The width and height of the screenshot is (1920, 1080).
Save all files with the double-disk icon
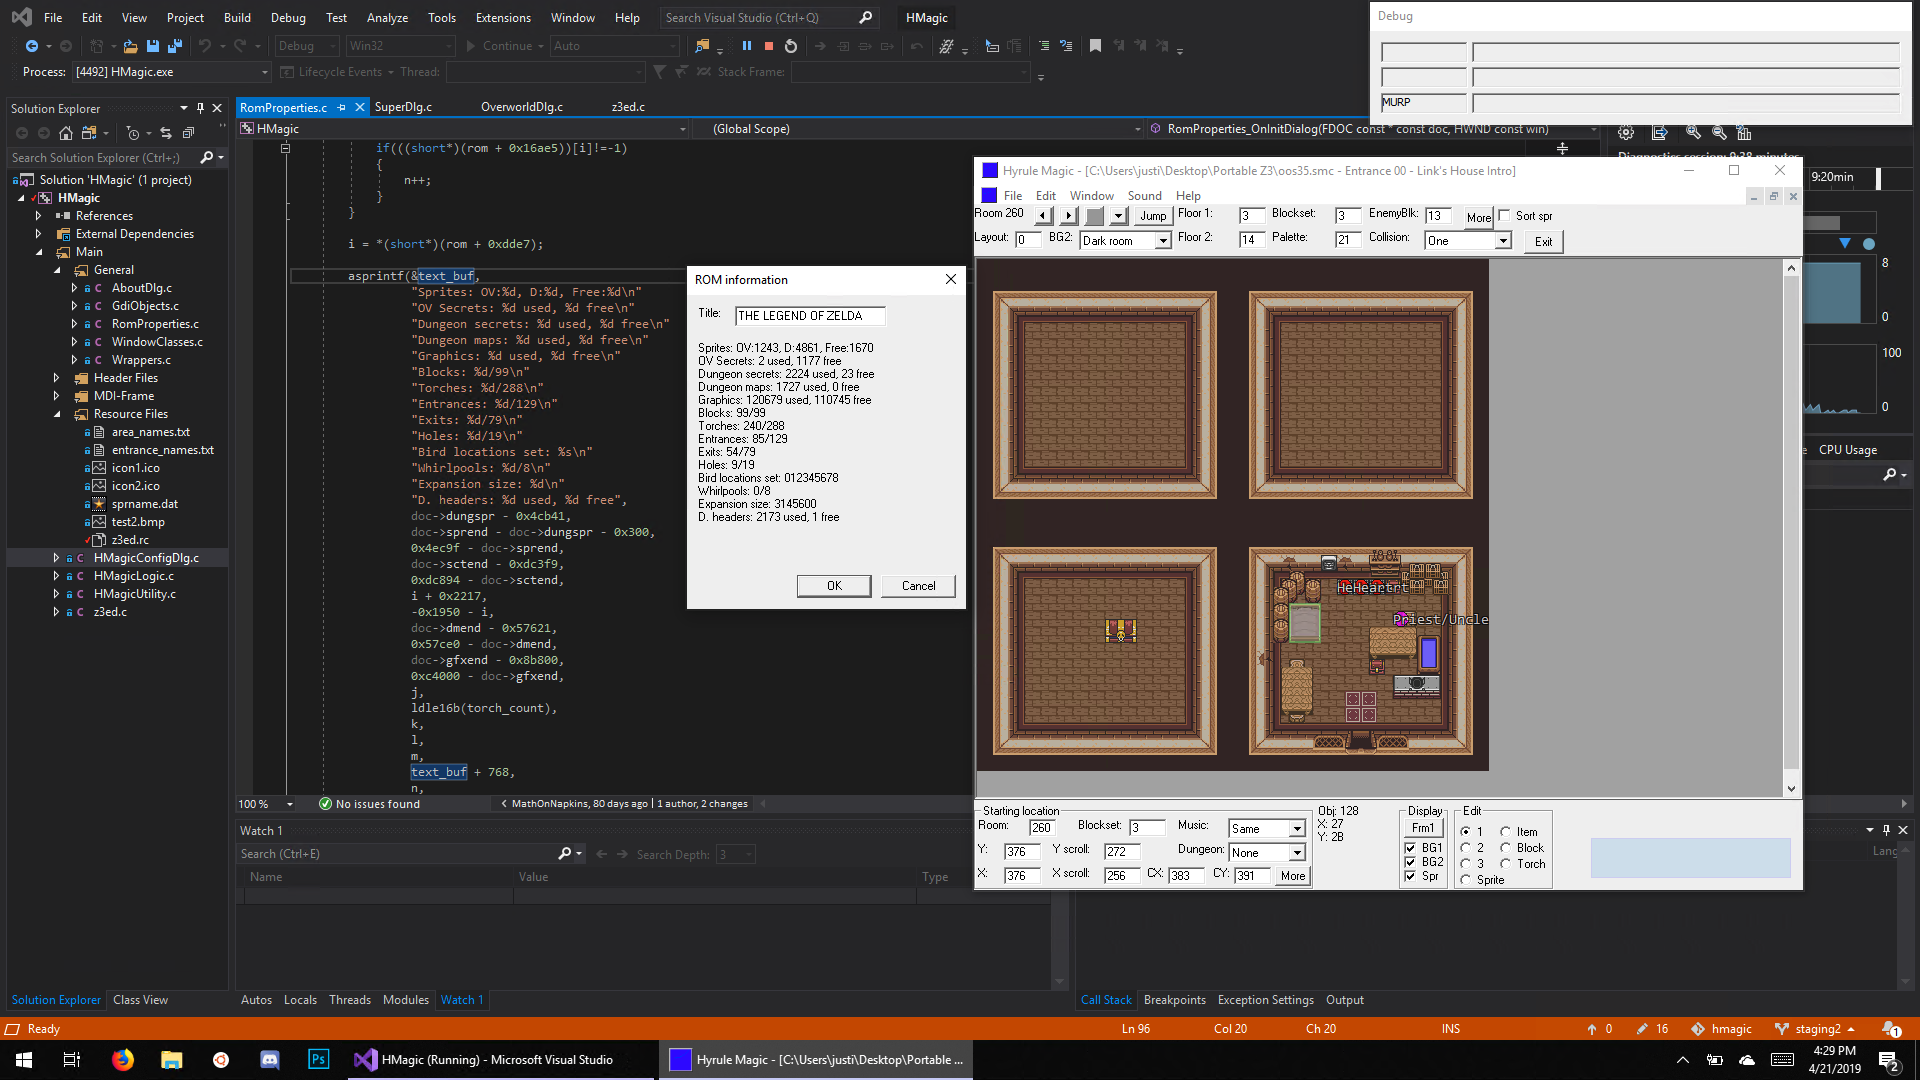point(175,46)
